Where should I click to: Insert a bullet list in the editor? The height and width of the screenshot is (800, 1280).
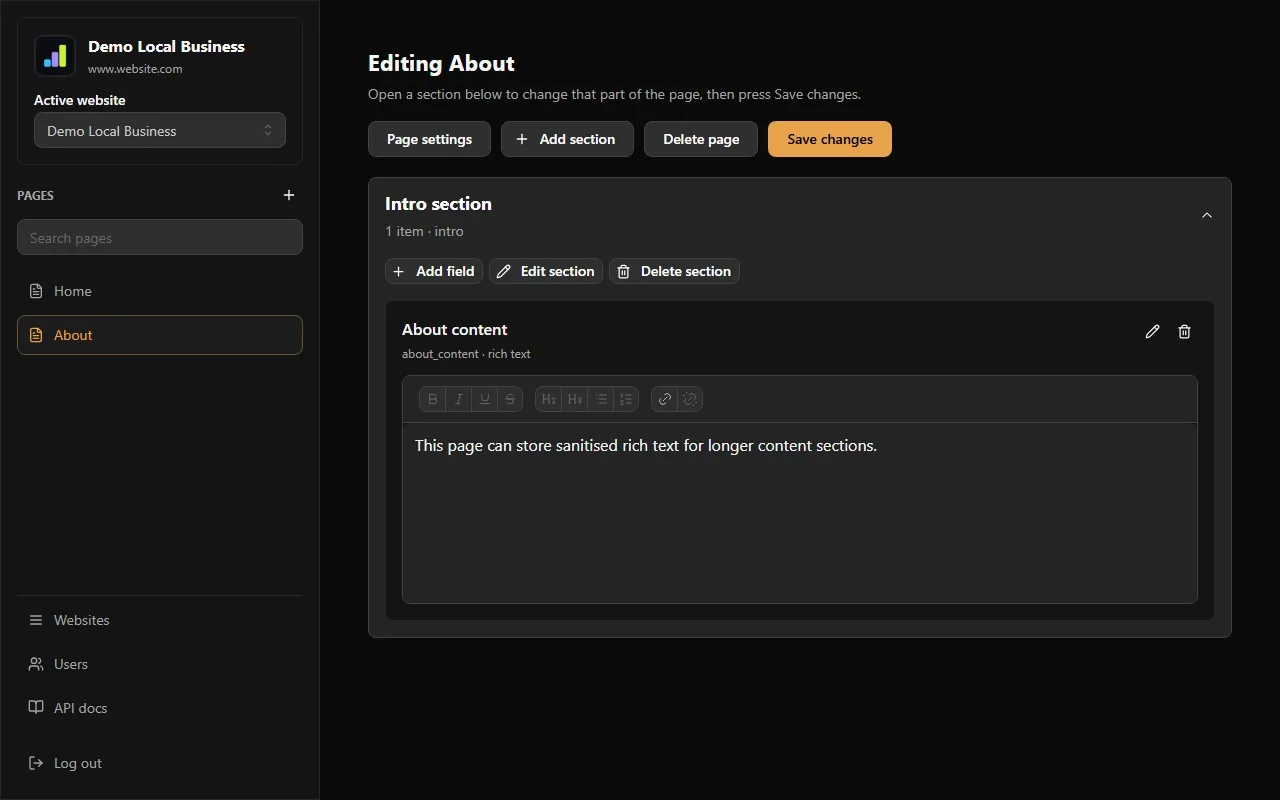coord(601,399)
